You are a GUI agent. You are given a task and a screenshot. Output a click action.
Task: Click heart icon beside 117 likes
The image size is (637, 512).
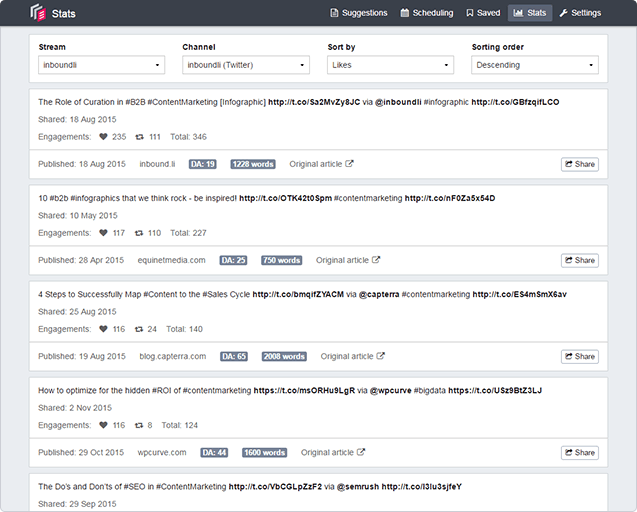coord(103,233)
